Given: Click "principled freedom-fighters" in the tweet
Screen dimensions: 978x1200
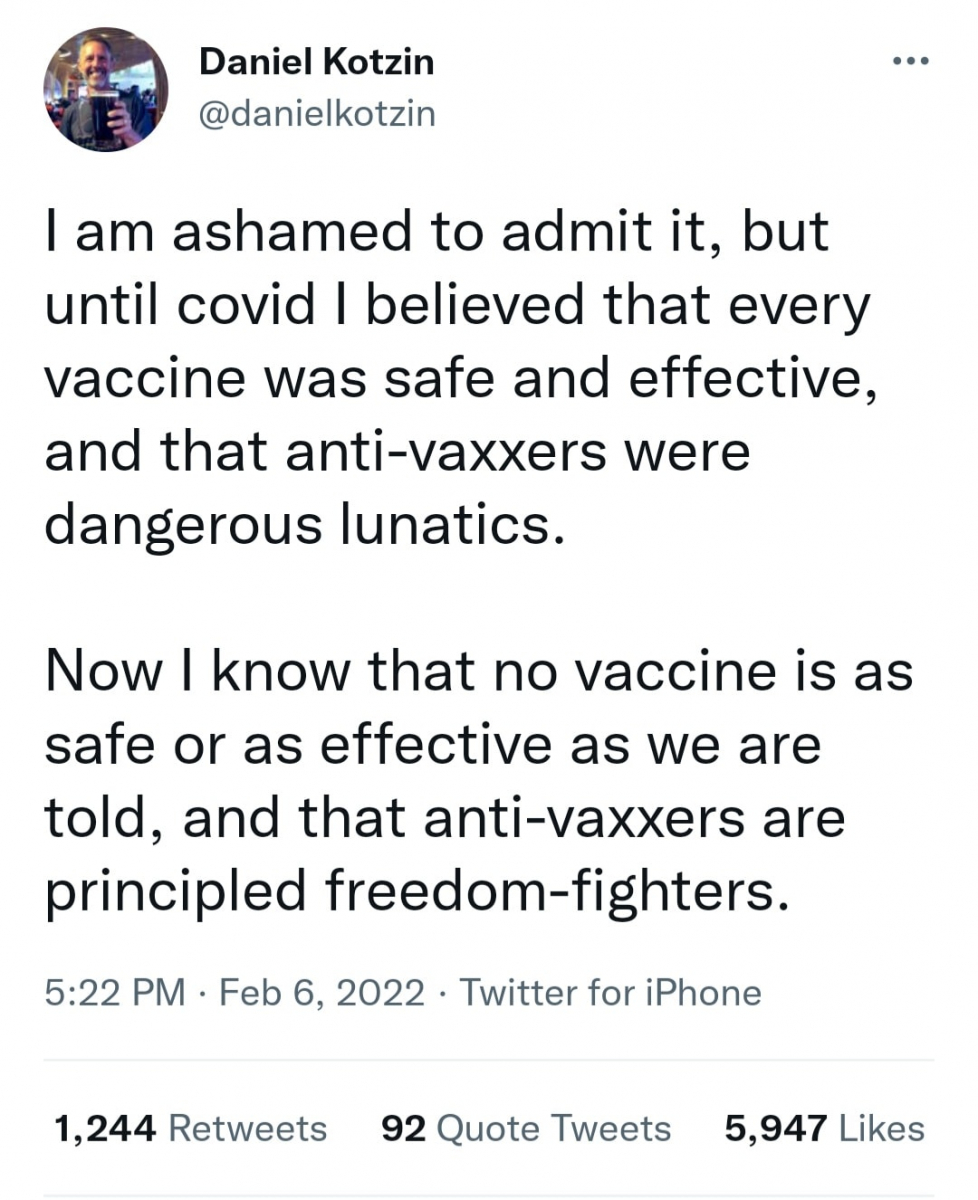Looking at the screenshot, I should click(410, 890).
